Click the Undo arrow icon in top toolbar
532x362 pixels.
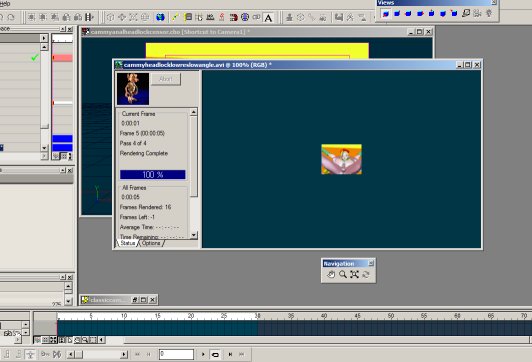click(2, 17)
